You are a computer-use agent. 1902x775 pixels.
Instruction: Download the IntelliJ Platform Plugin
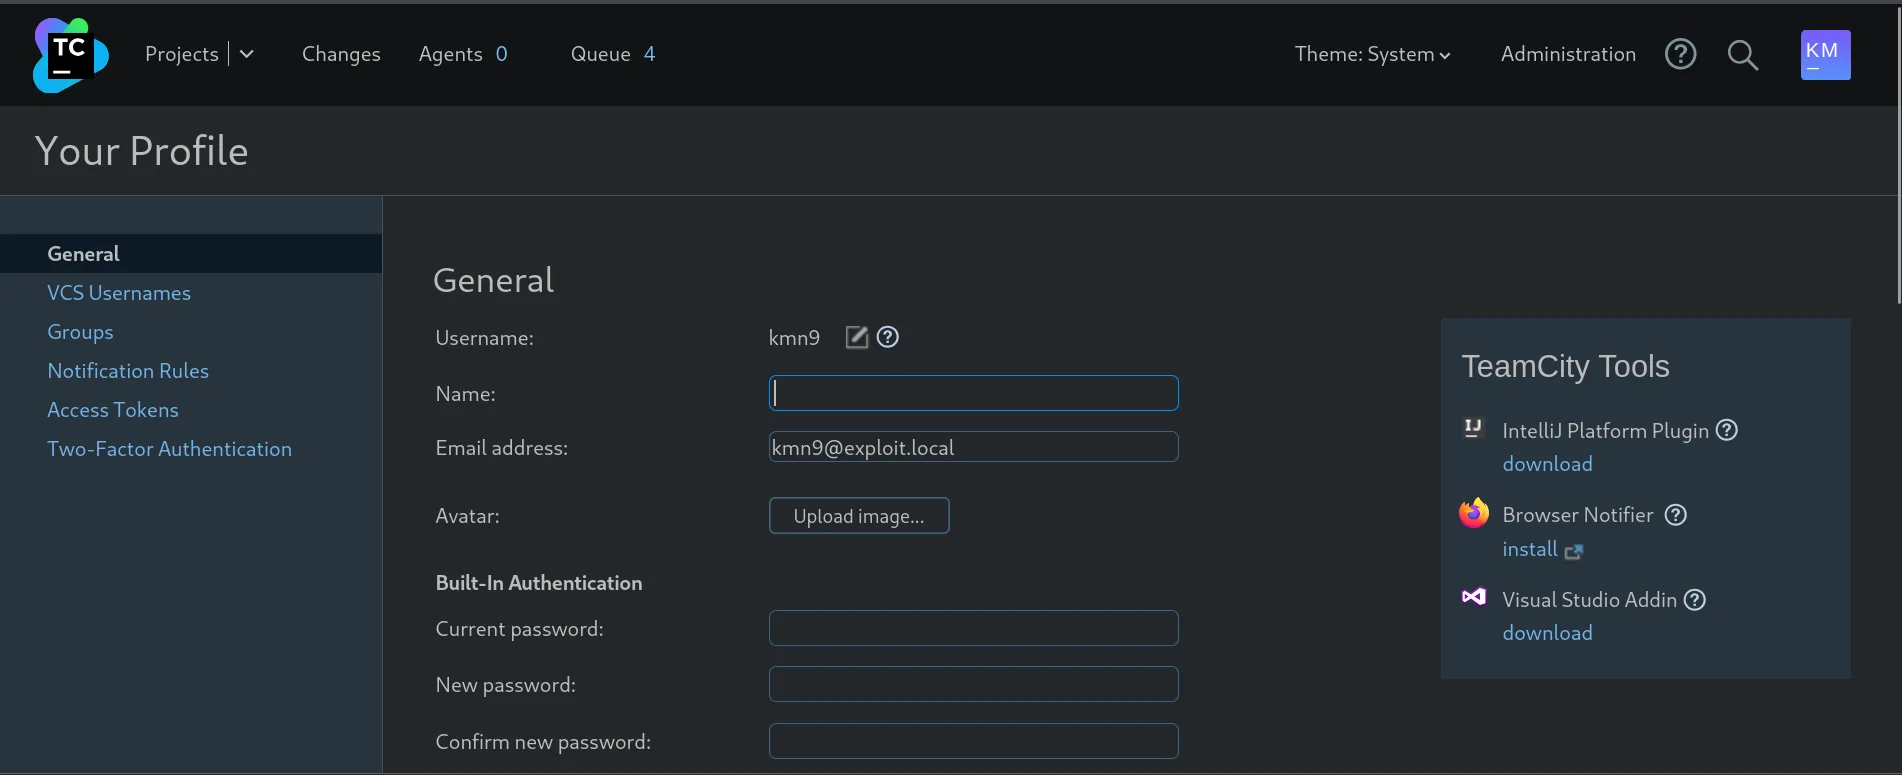1547,464
